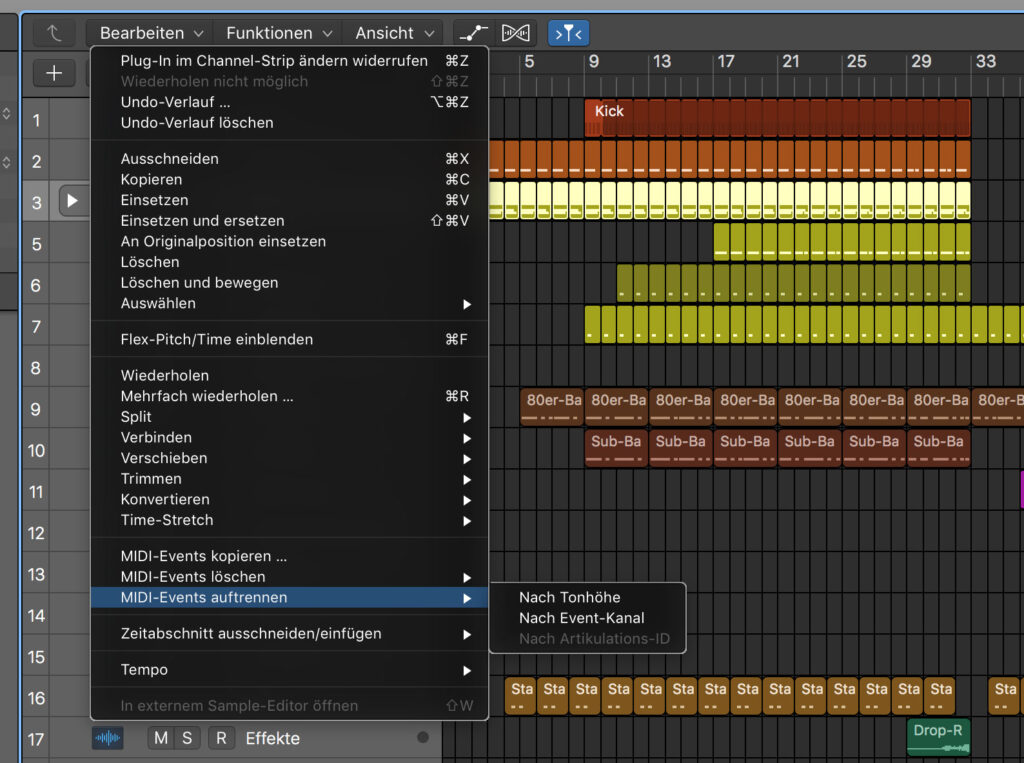Choose Löschen und bewegen
Image resolution: width=1024 pixels, height=763 pixels.
click(x=289, y=283)
